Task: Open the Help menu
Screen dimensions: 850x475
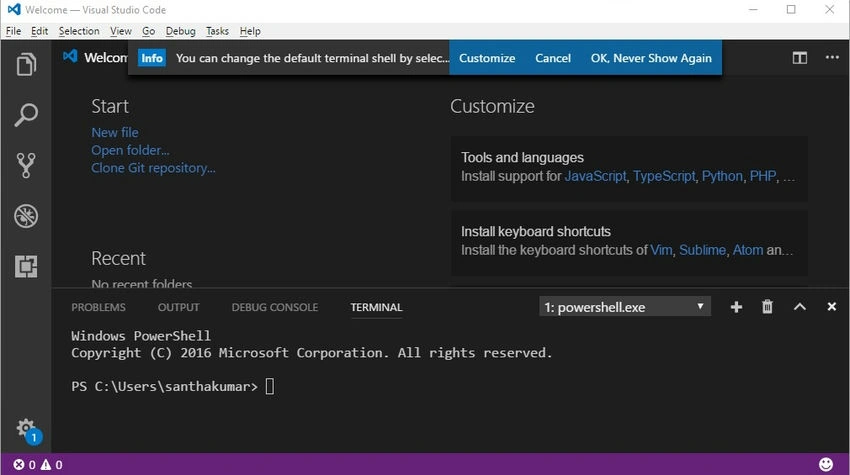Action: [250, 31]
